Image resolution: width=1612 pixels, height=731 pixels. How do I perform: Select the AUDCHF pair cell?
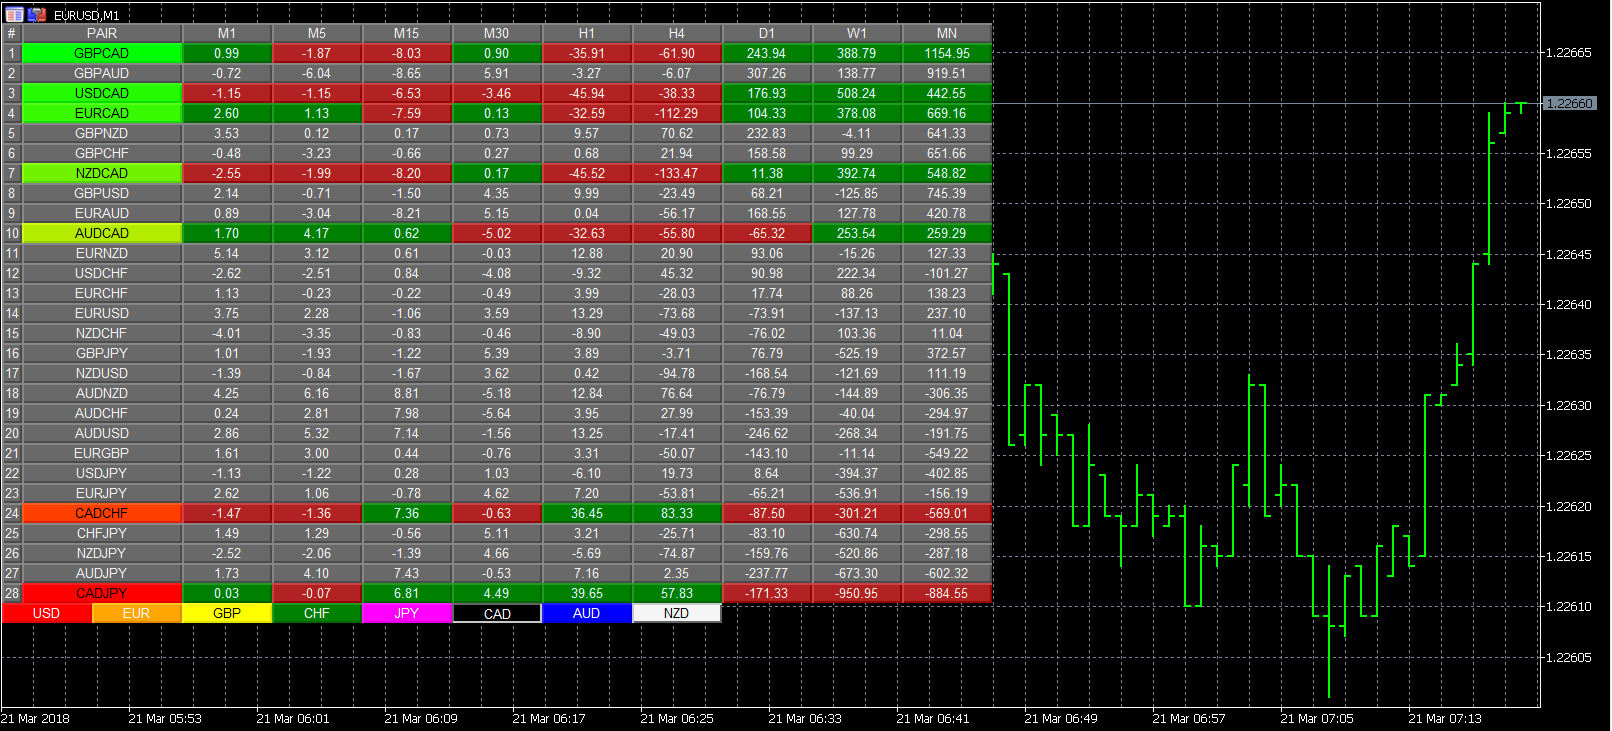[x=102, y=413]
